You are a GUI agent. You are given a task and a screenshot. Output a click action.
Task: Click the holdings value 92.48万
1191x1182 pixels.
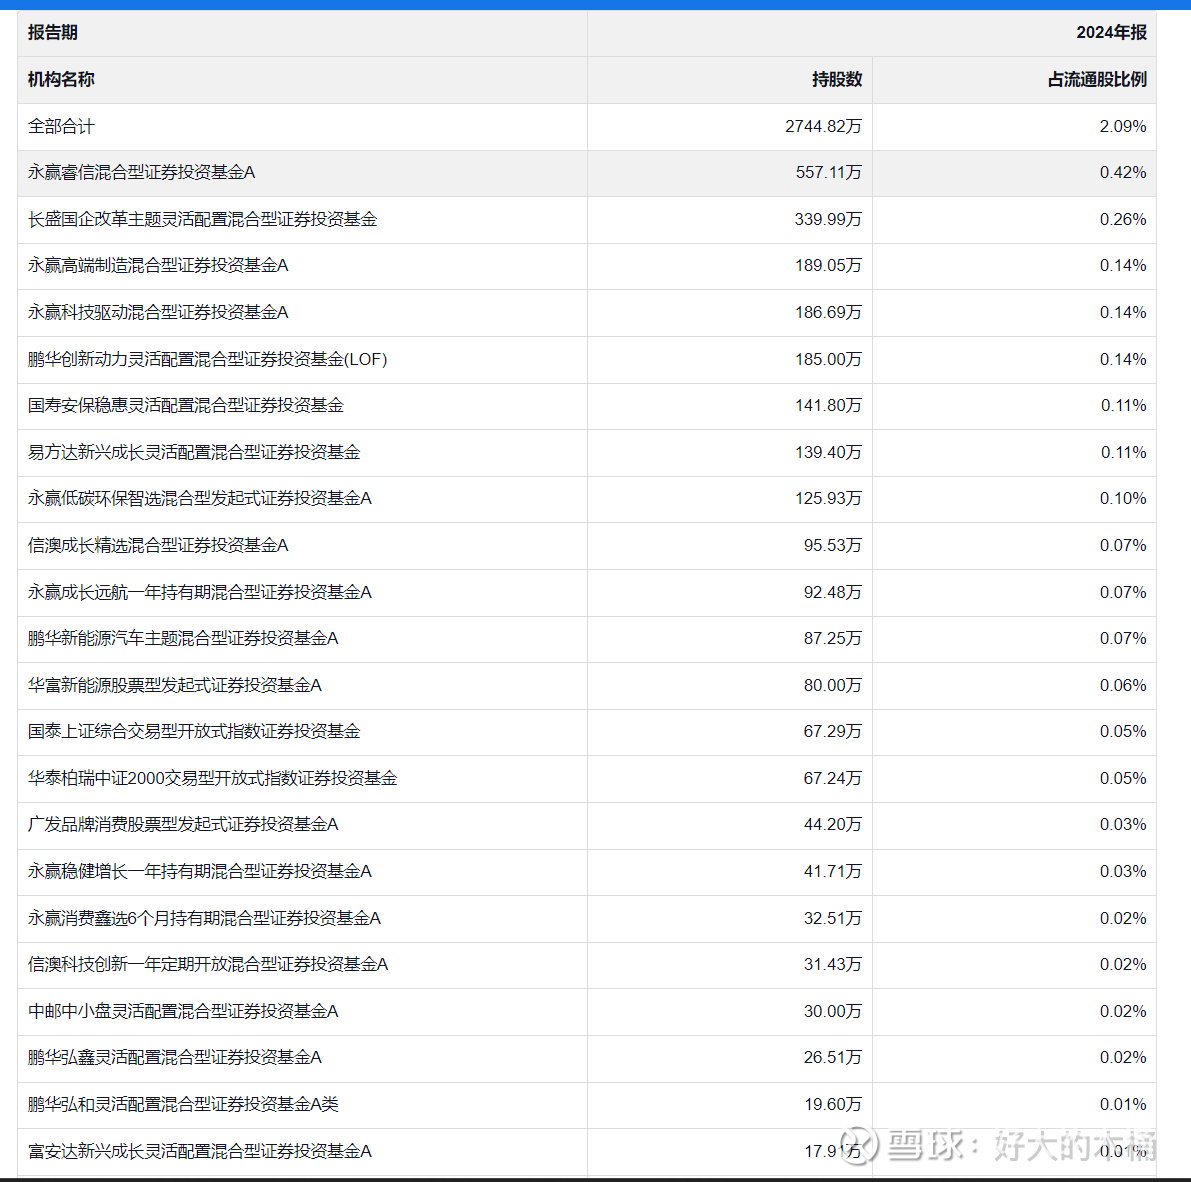[x=833, y=593]
